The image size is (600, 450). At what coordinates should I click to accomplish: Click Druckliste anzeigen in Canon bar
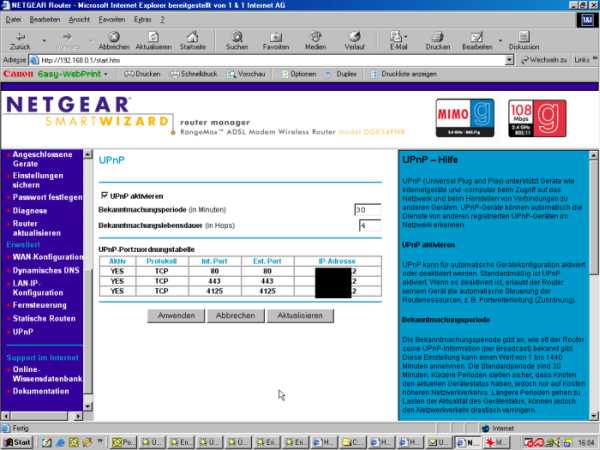[404, 74]
